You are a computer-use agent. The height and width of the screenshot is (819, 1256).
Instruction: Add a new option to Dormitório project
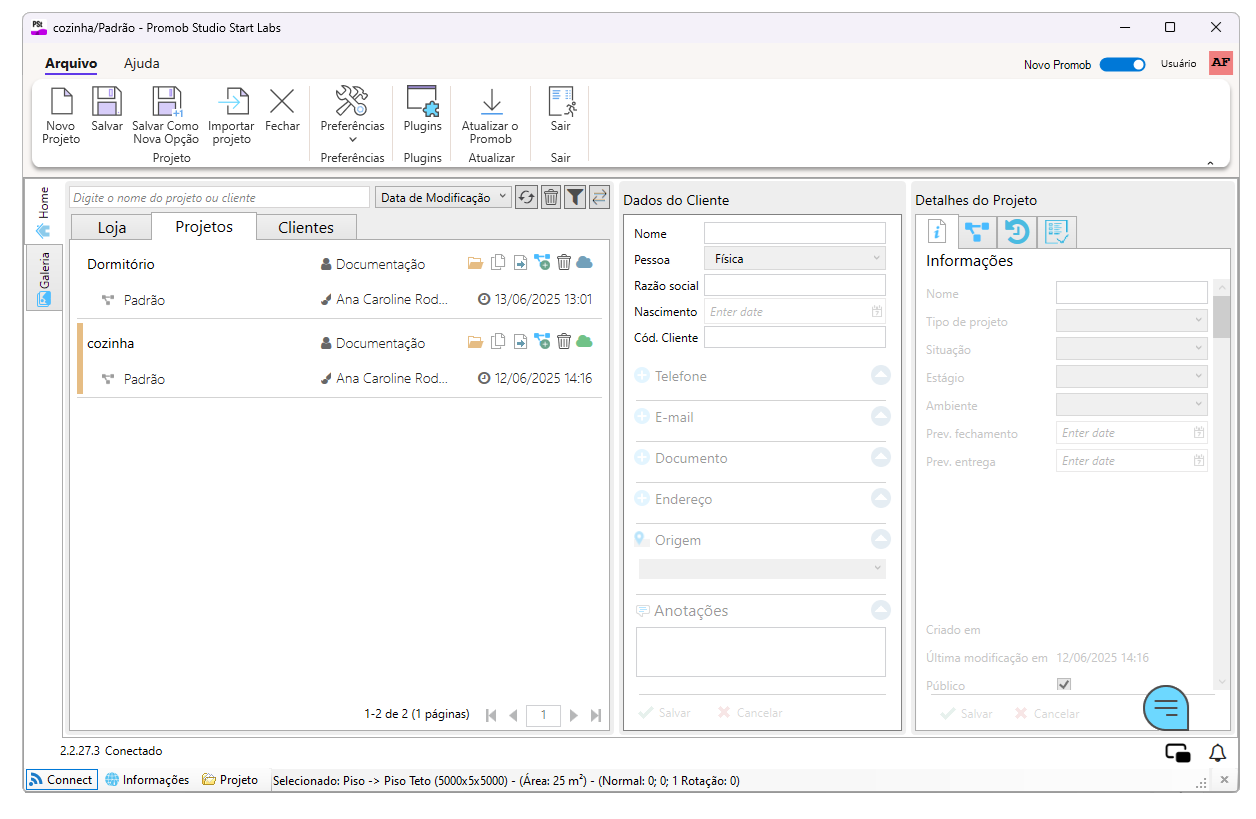(x=542, y=263)
